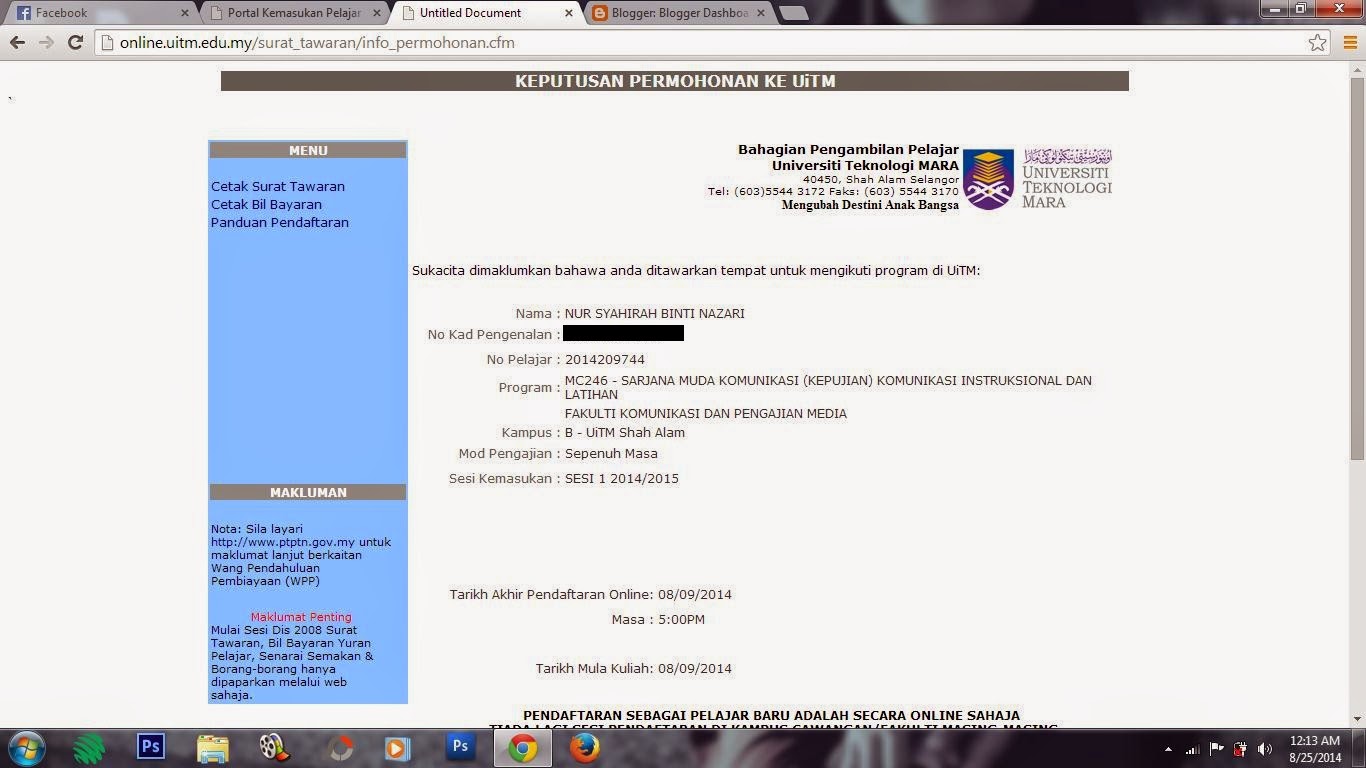
Task: Click MC246 program text
Action: (x=828, y=387)
